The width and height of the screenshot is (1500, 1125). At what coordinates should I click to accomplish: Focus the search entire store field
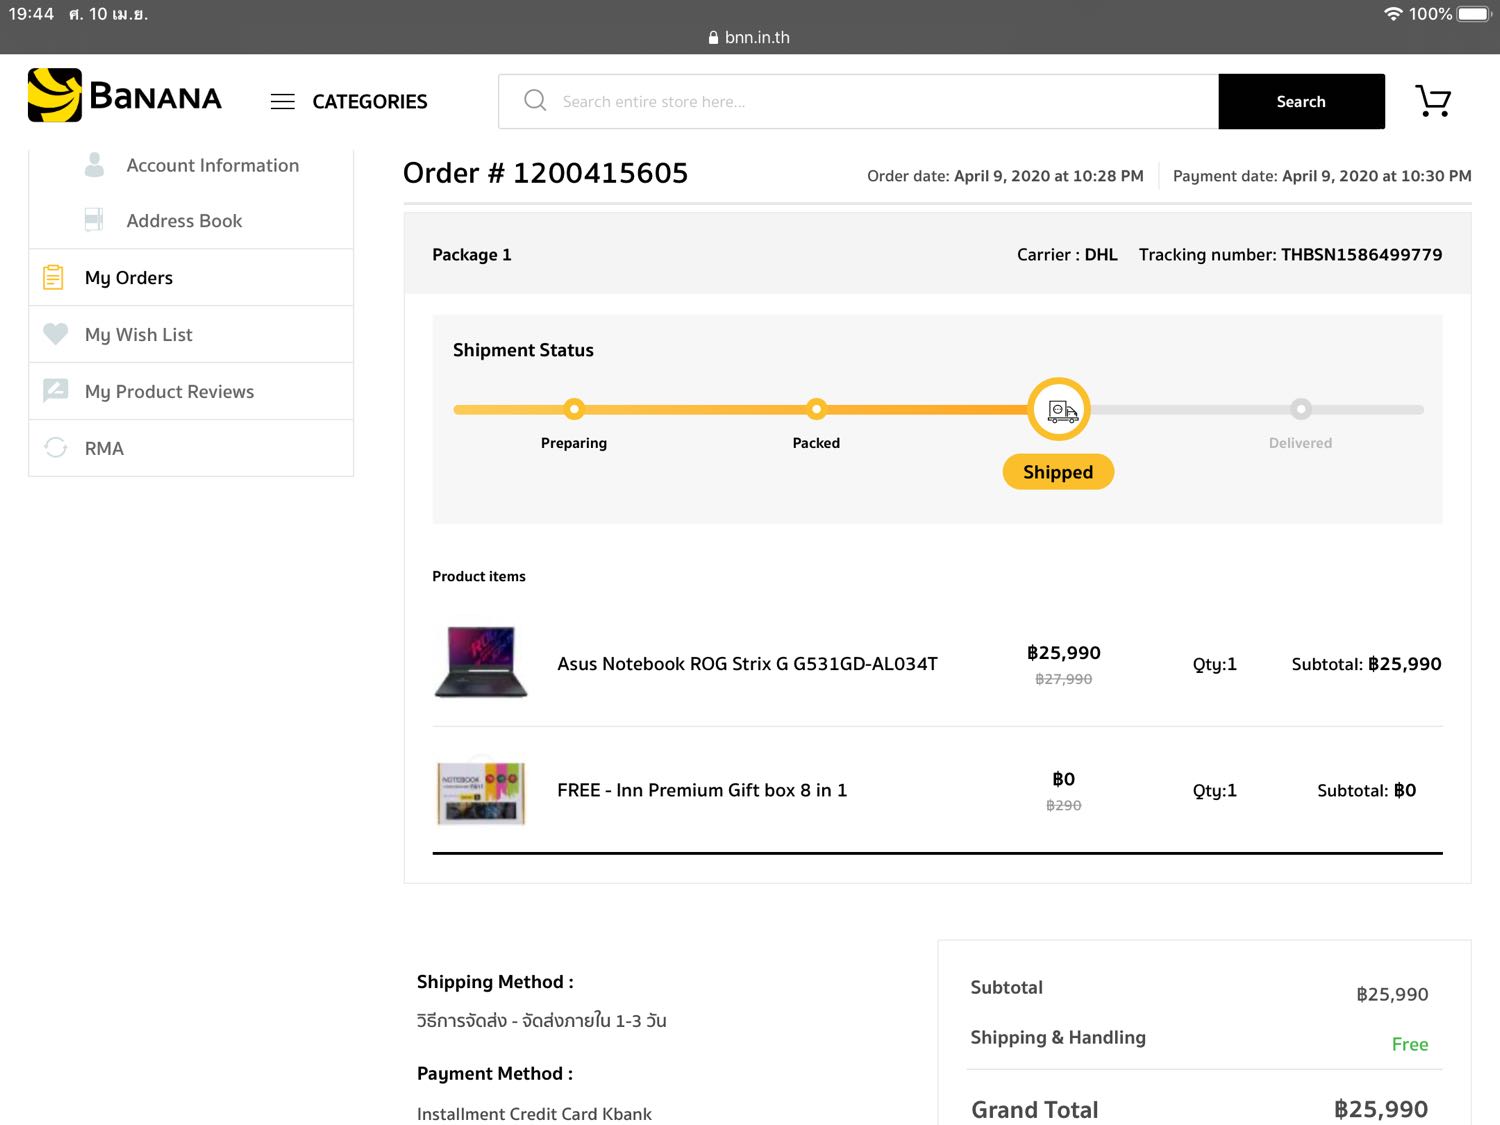coord(858,101)
